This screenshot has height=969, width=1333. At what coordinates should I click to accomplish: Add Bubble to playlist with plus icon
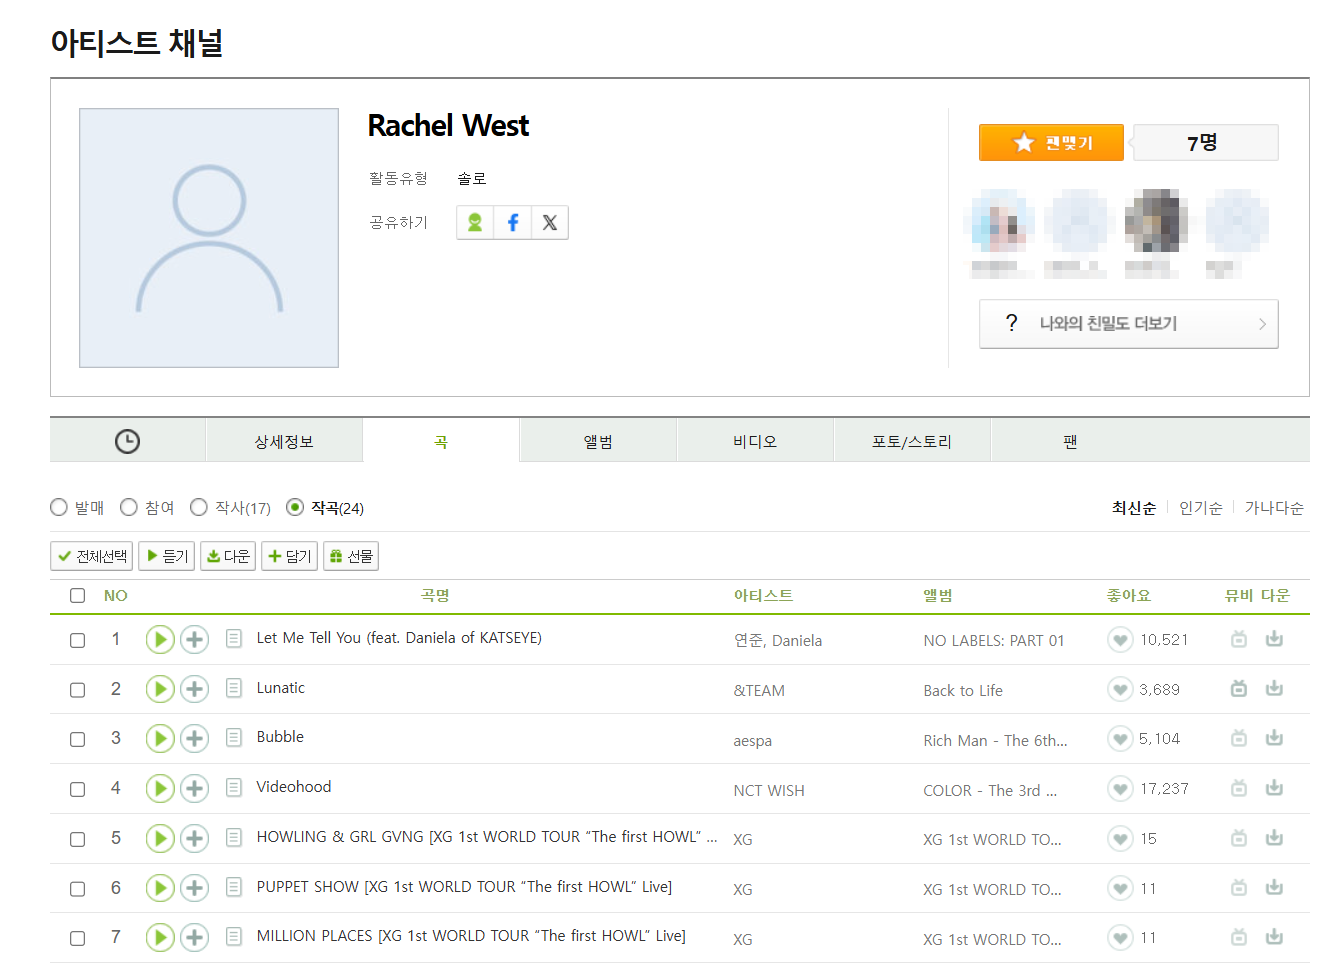194,739
